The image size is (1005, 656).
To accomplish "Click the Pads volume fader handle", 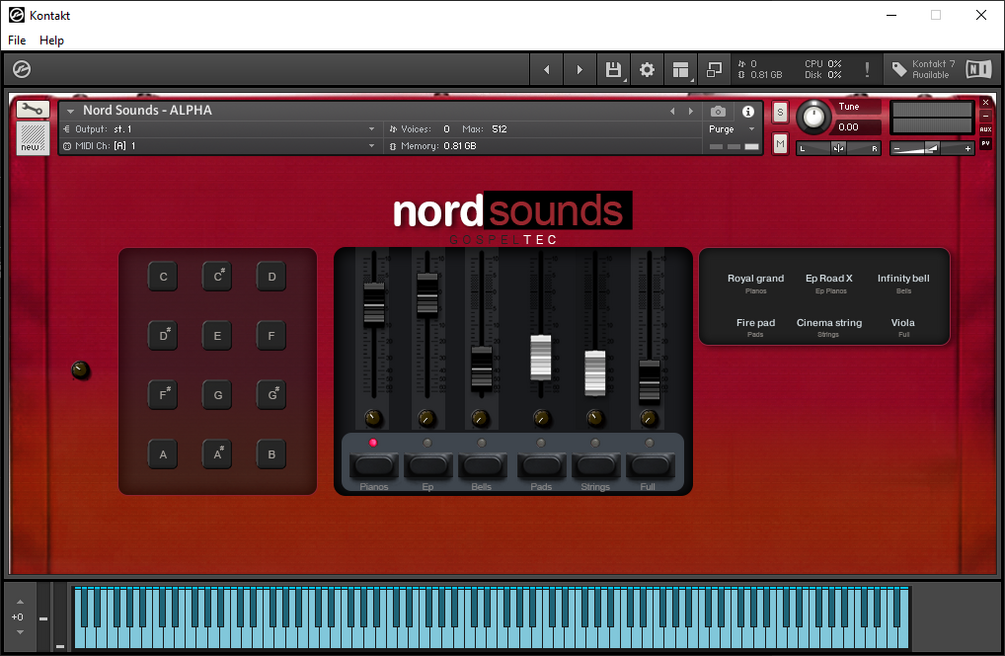I will pos(541,357).
